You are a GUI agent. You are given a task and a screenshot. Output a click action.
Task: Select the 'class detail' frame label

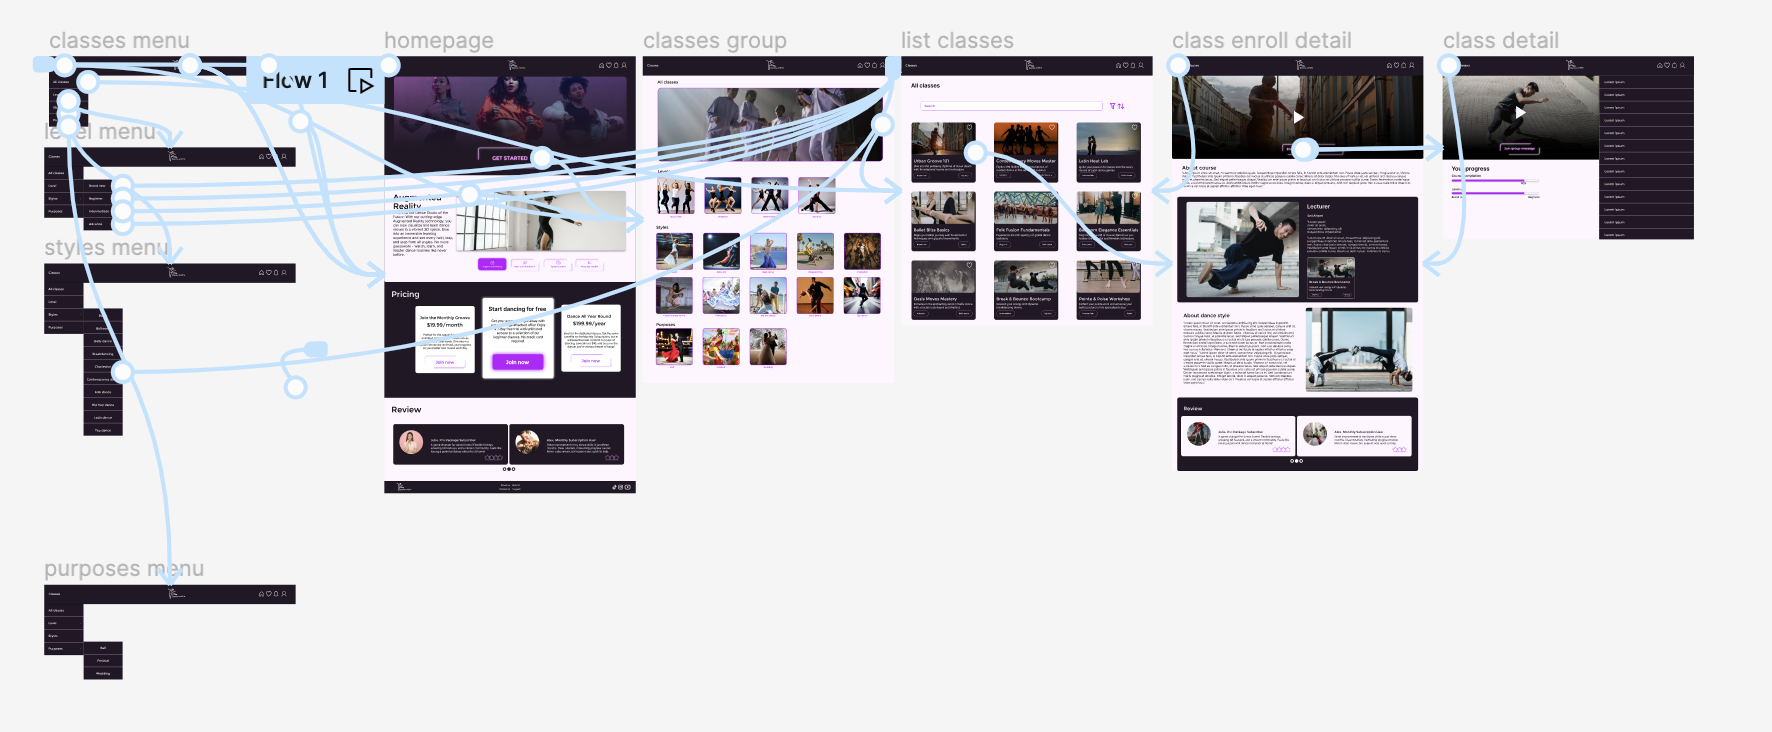tap(1501, 41)
